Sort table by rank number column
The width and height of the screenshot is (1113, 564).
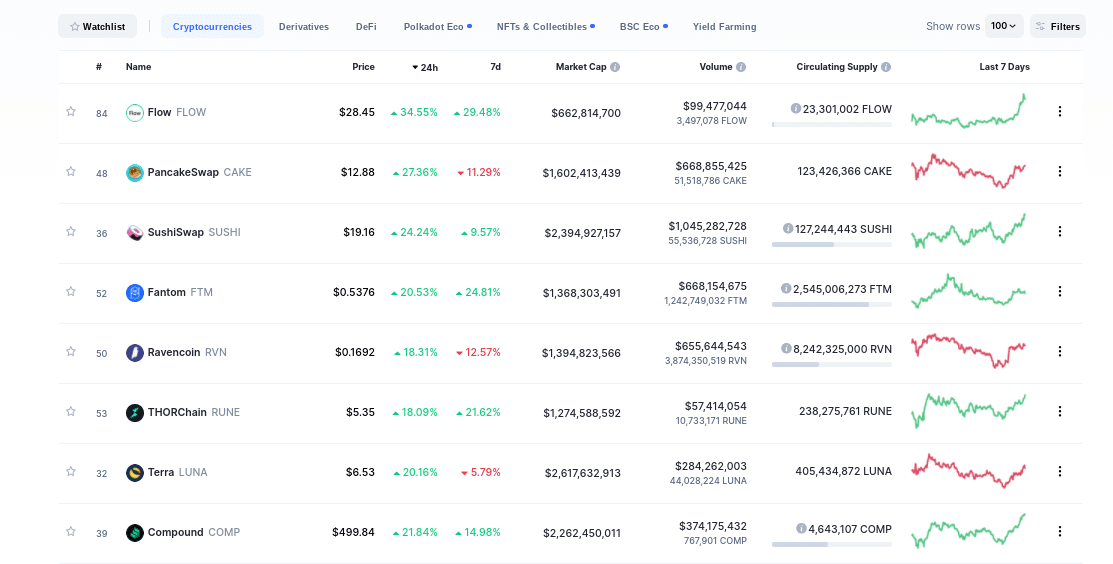point(99,67)
